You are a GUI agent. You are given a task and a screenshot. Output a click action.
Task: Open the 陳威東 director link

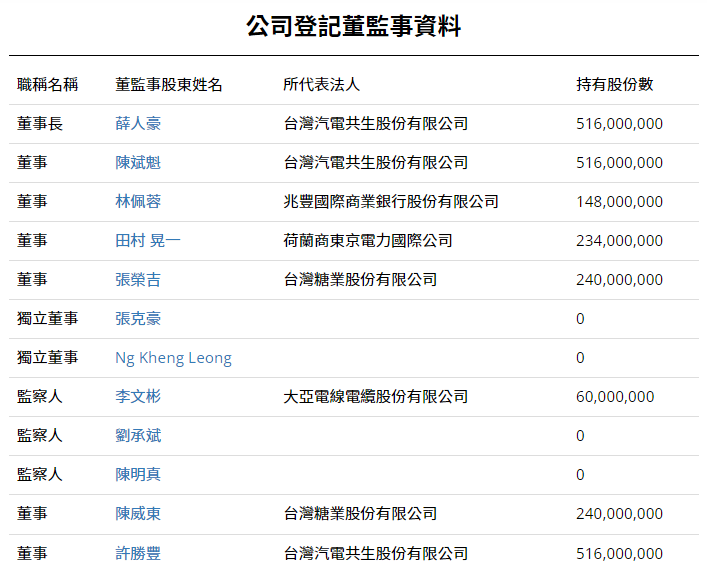[x=138, y=514]
